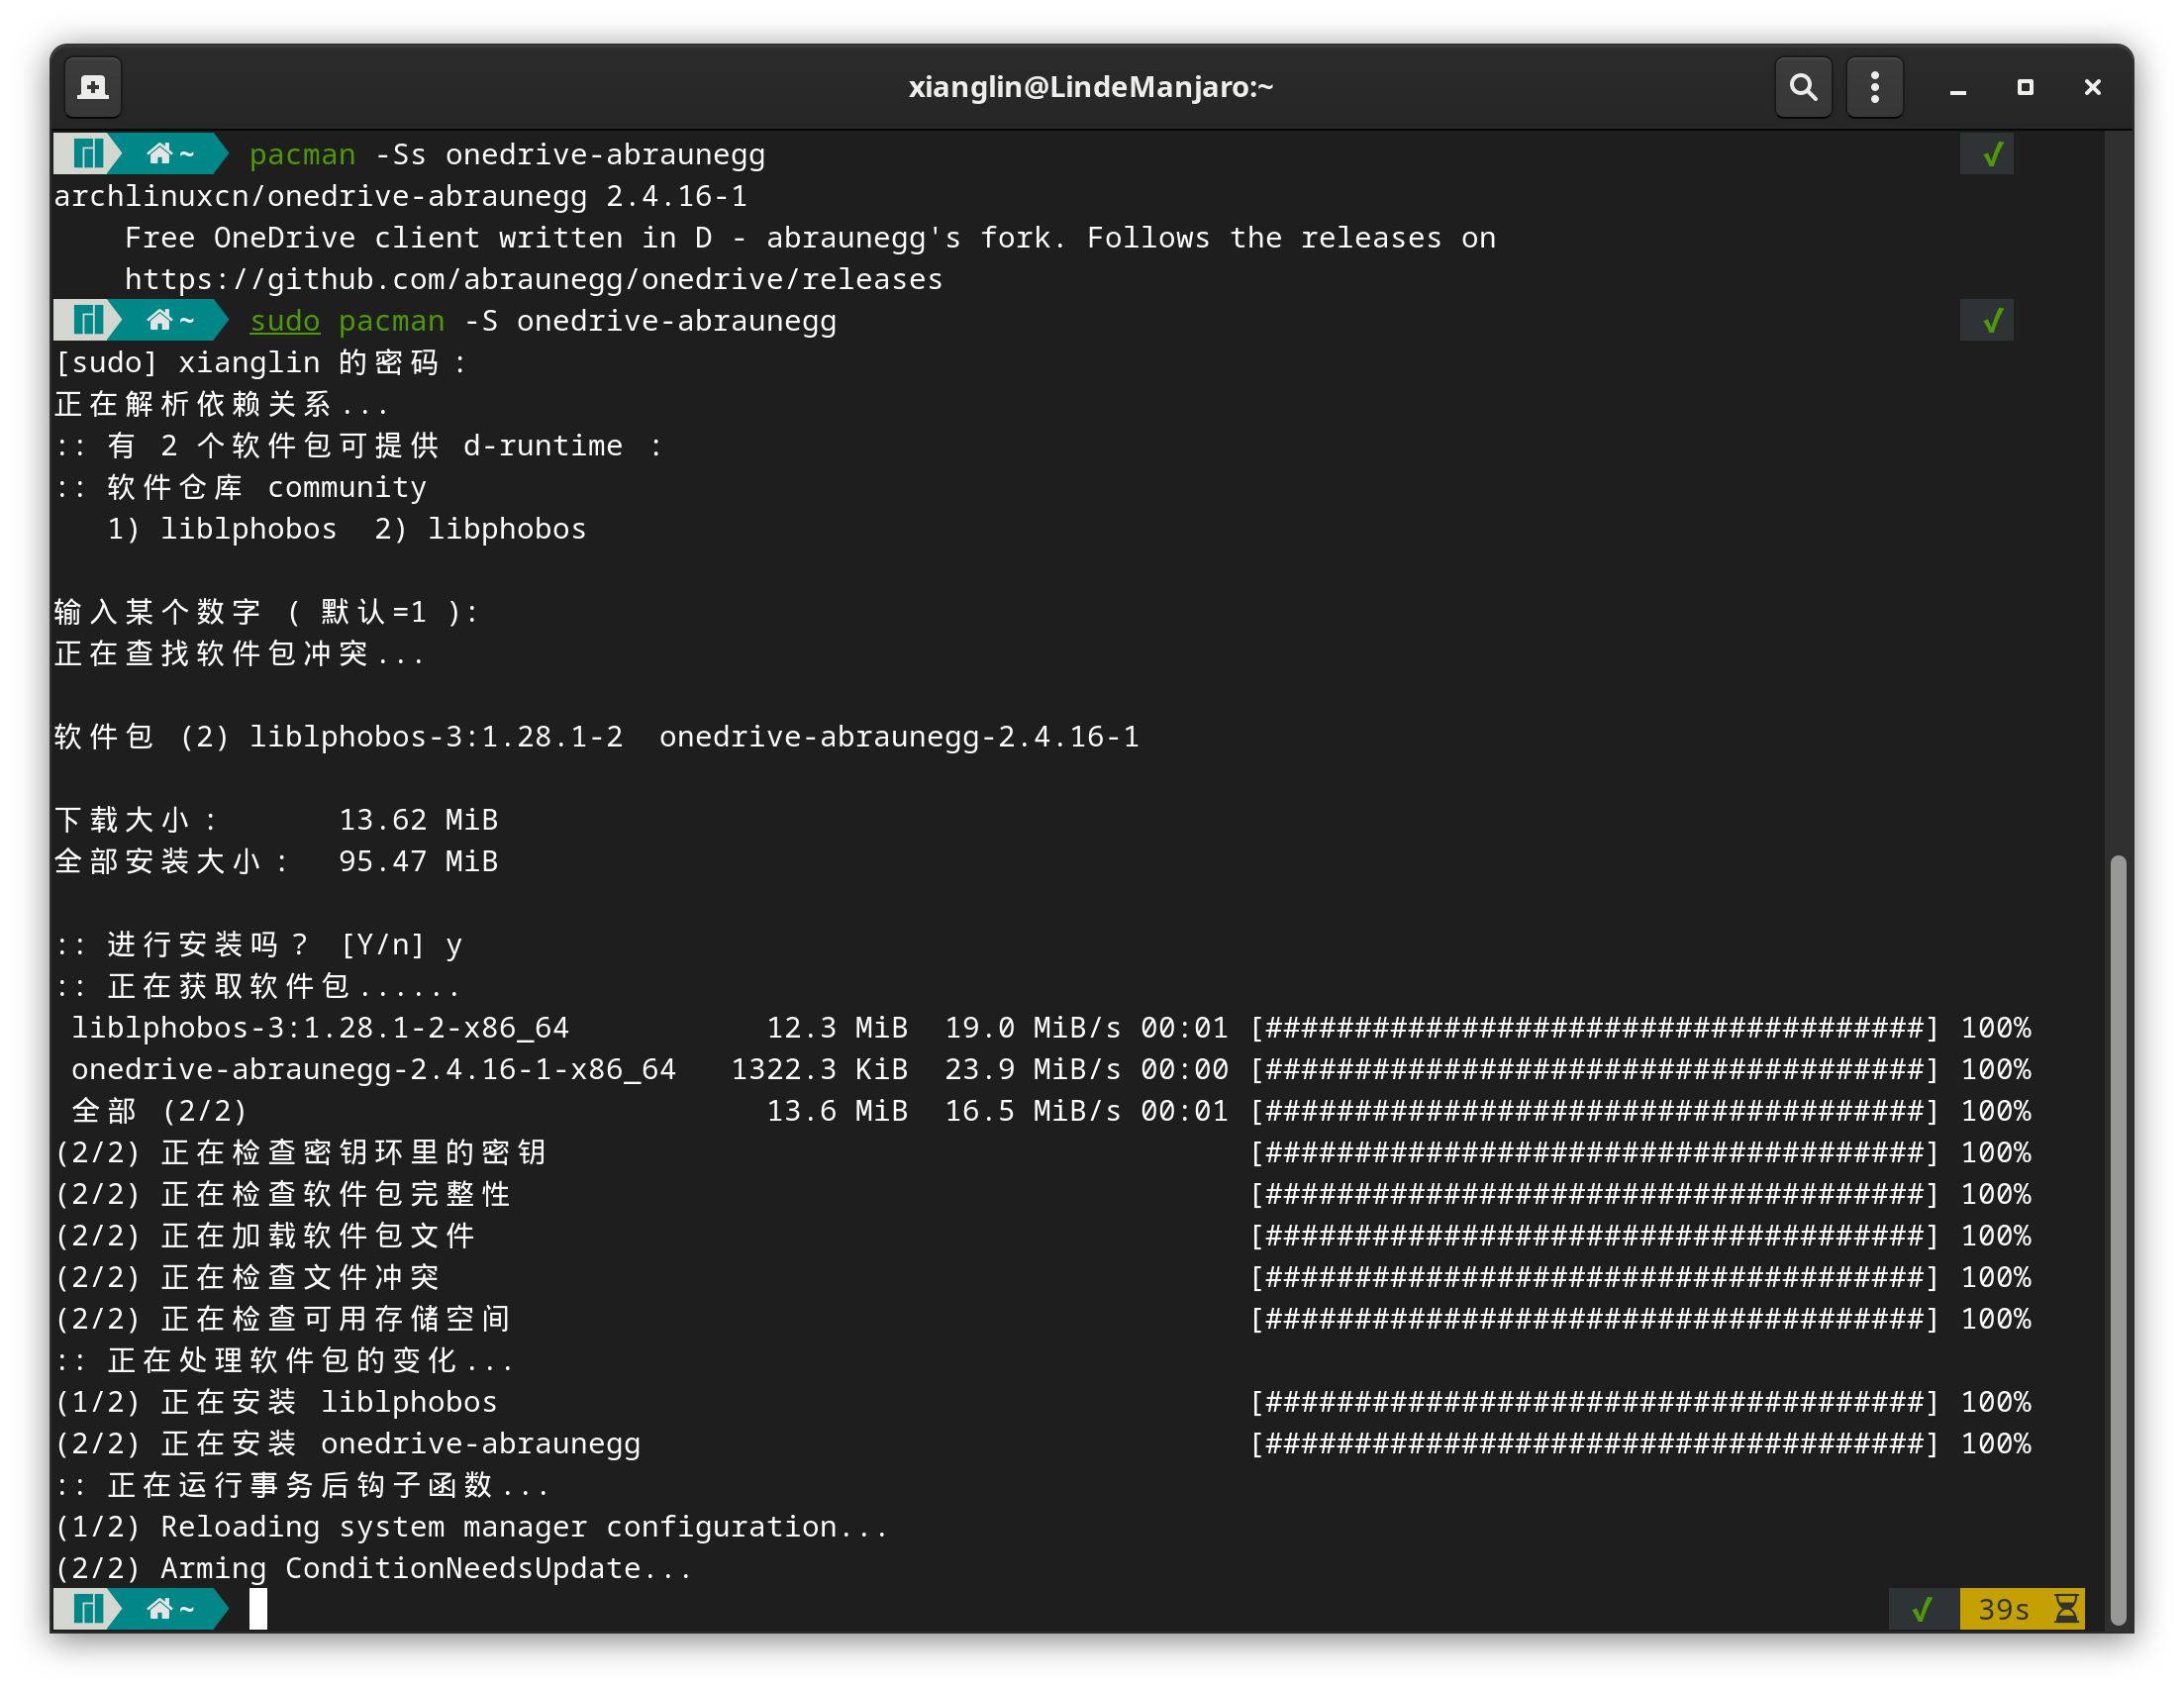Viewport: 2184px width, 1689px height.
Task: Click the '2) libphobos' option text
Action: tap(480, 529)
